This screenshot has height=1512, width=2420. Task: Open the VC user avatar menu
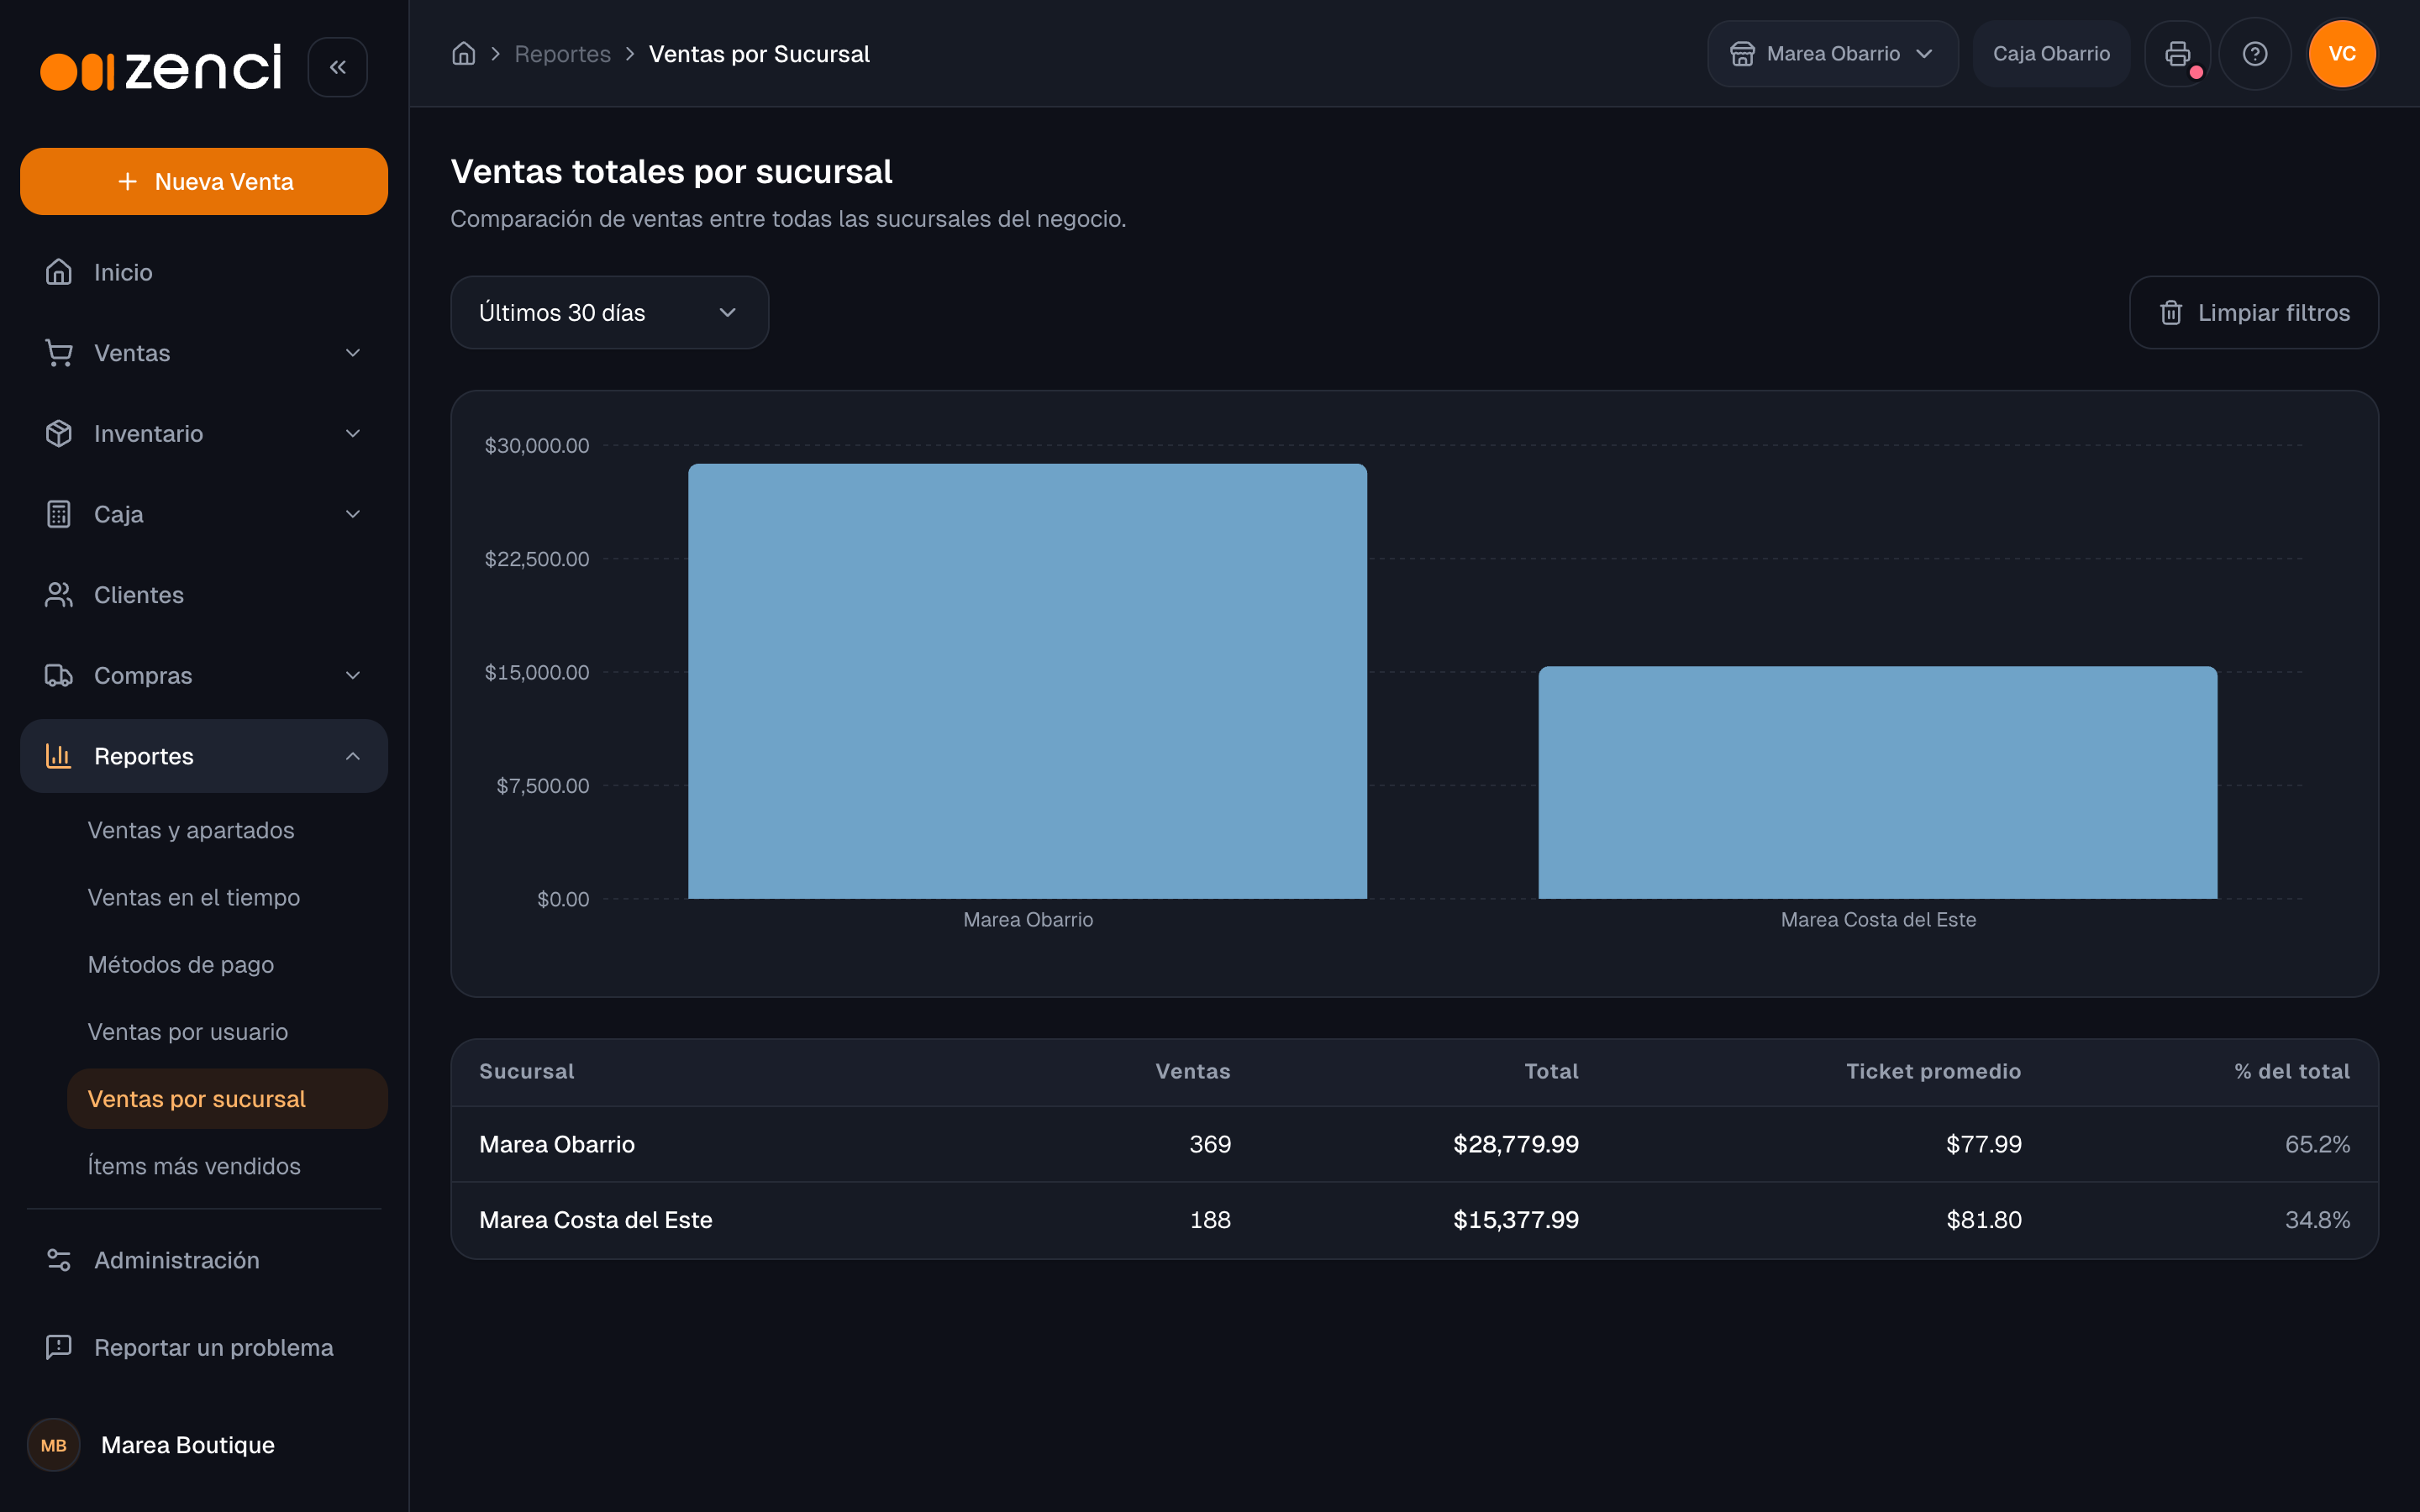[x=2341, y=54]
